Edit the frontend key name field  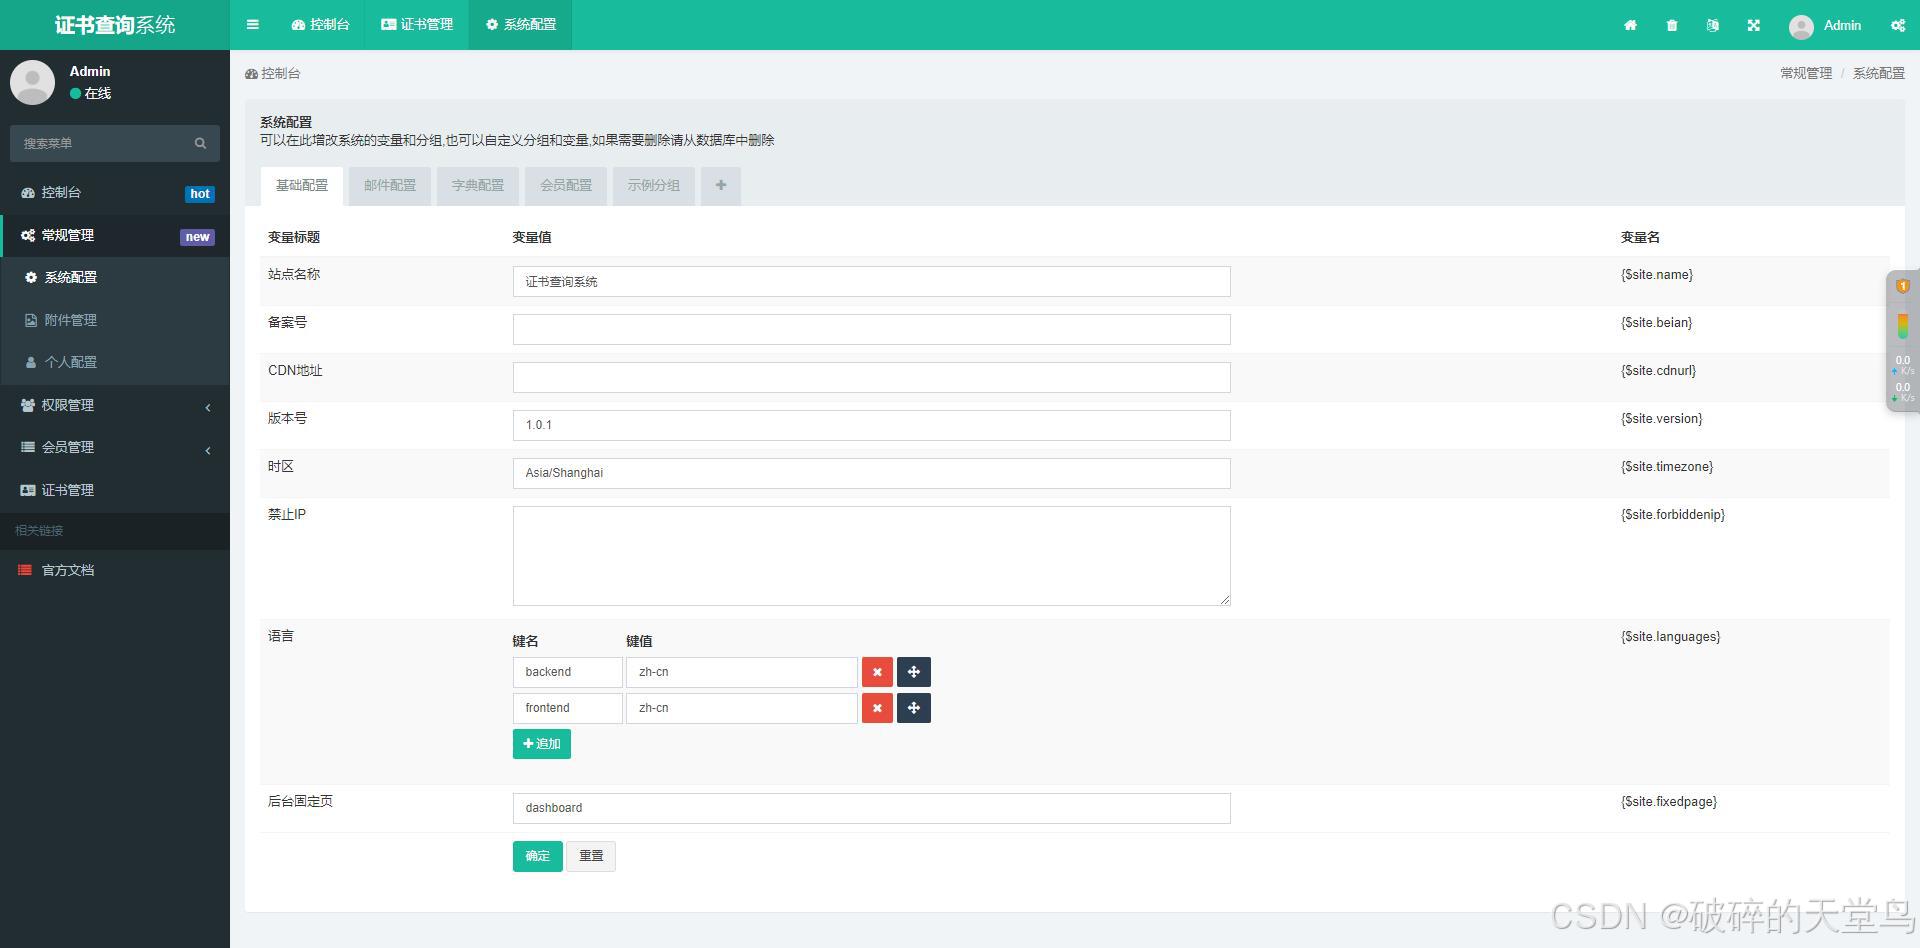click(x=567, y=708)
